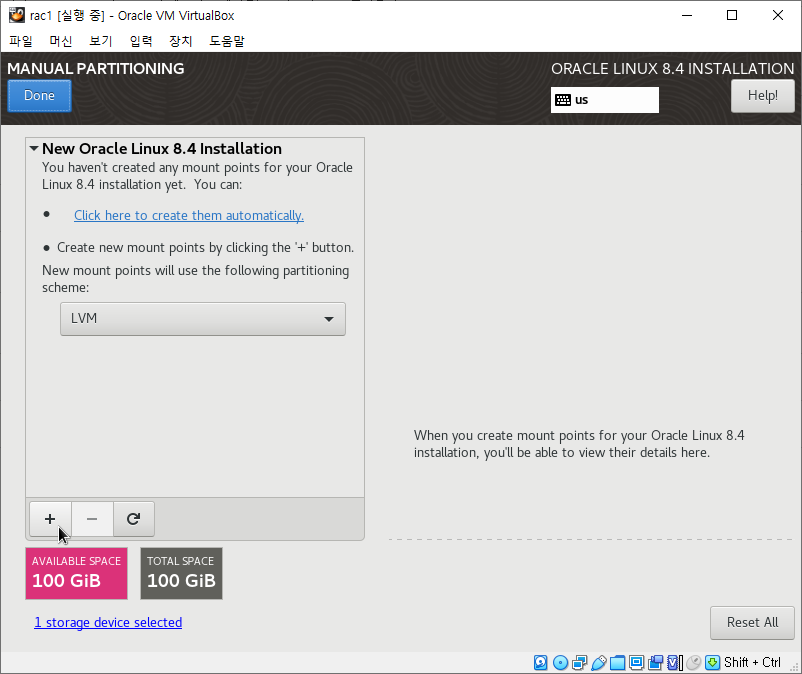The image size is (802, 674).
Task: Click the display settings status icon
Action: (636, 663)
